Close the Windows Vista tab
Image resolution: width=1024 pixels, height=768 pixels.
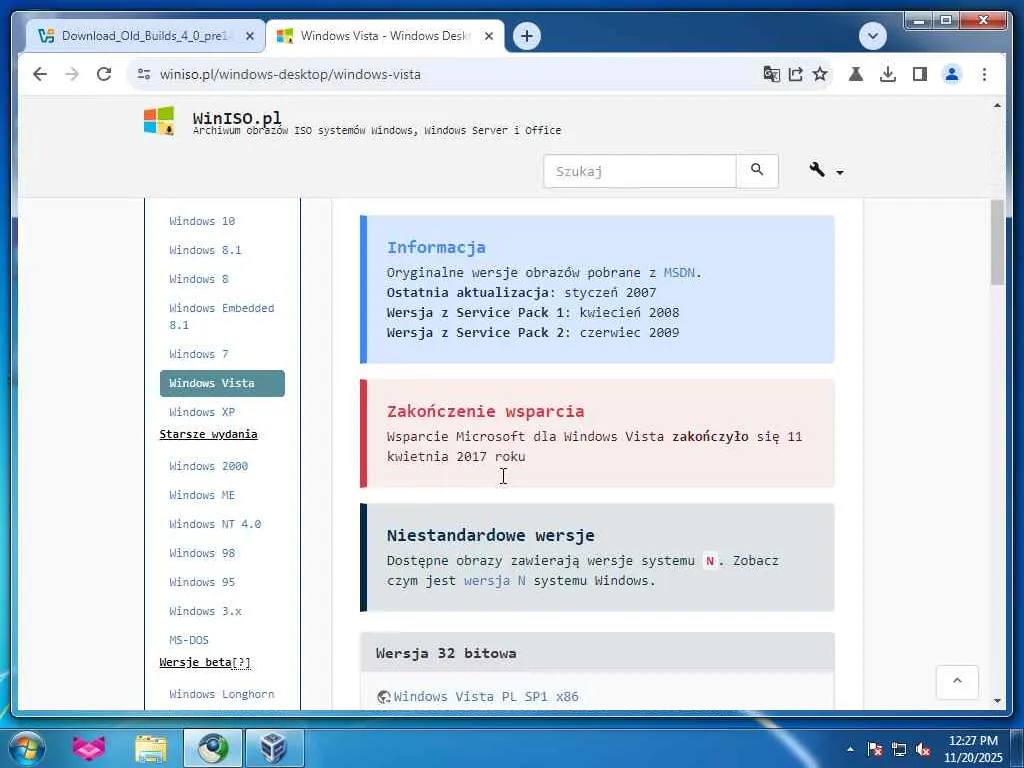(x=488, y=36)
